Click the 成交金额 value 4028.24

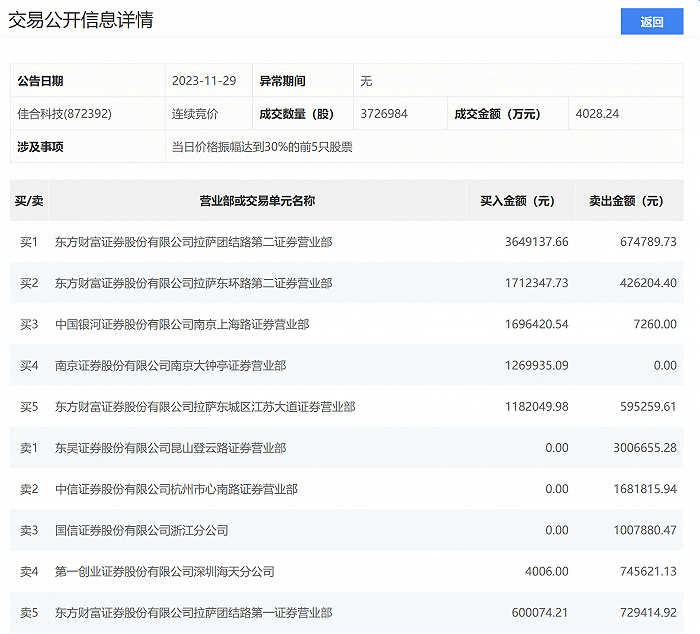597,114
